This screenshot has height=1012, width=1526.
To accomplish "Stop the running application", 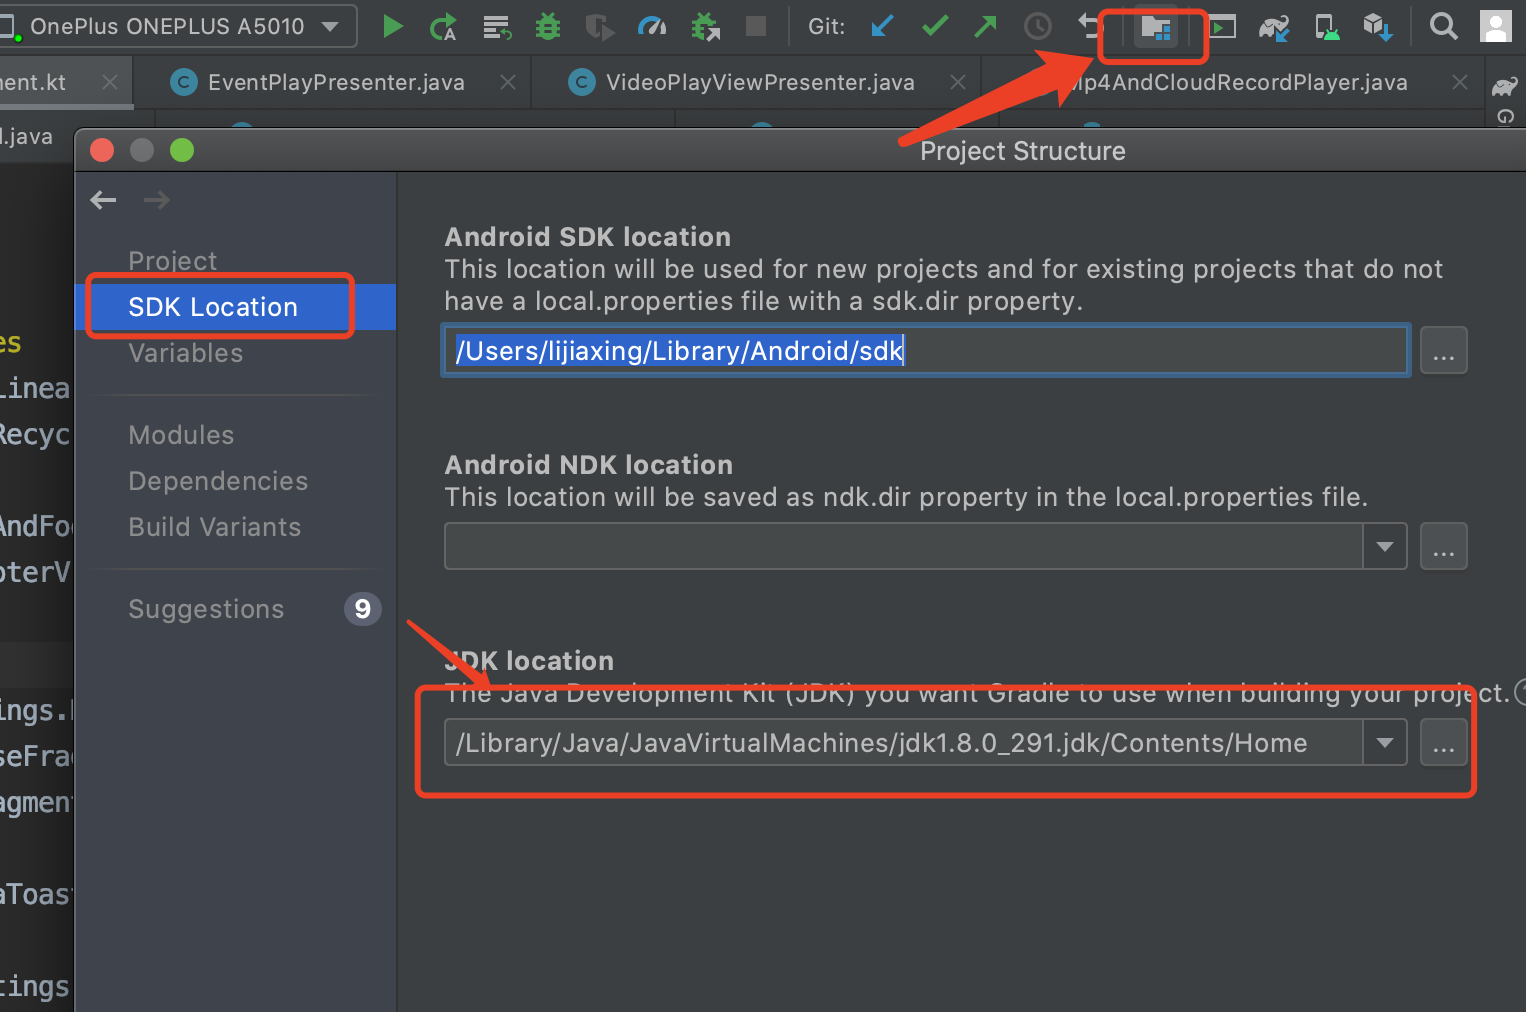I will (x=756, y=26).
